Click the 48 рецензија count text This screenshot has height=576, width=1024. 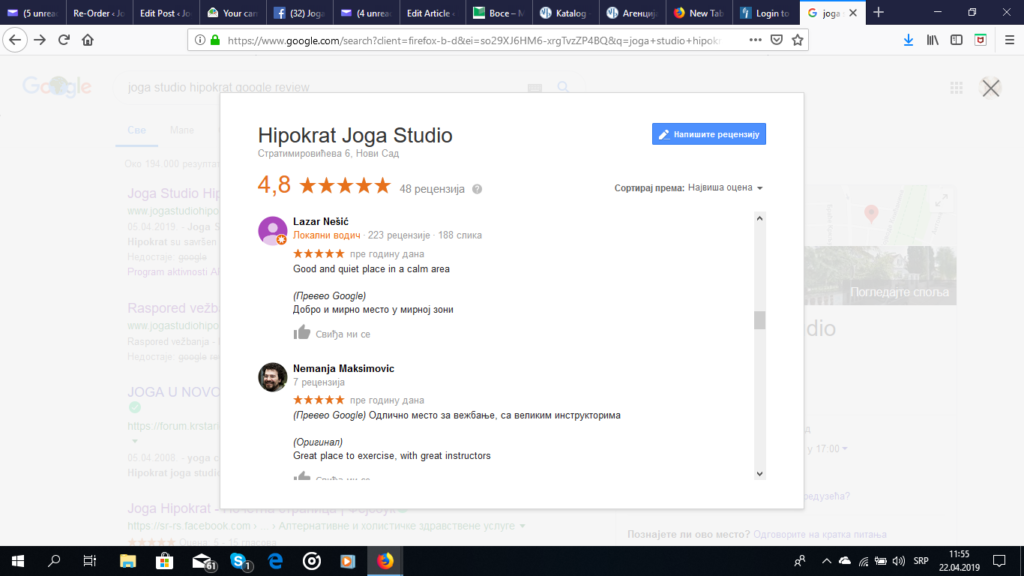pyautogui.click(x=432, y=189)
